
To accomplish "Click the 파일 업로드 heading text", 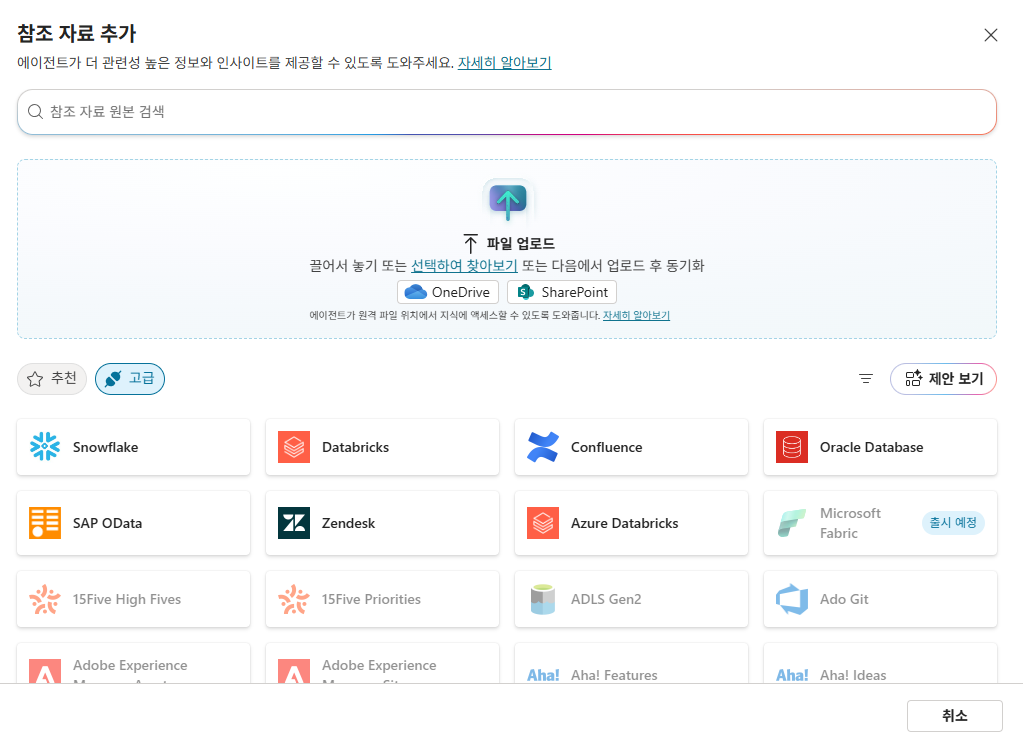I will click(x=521, y=244).
